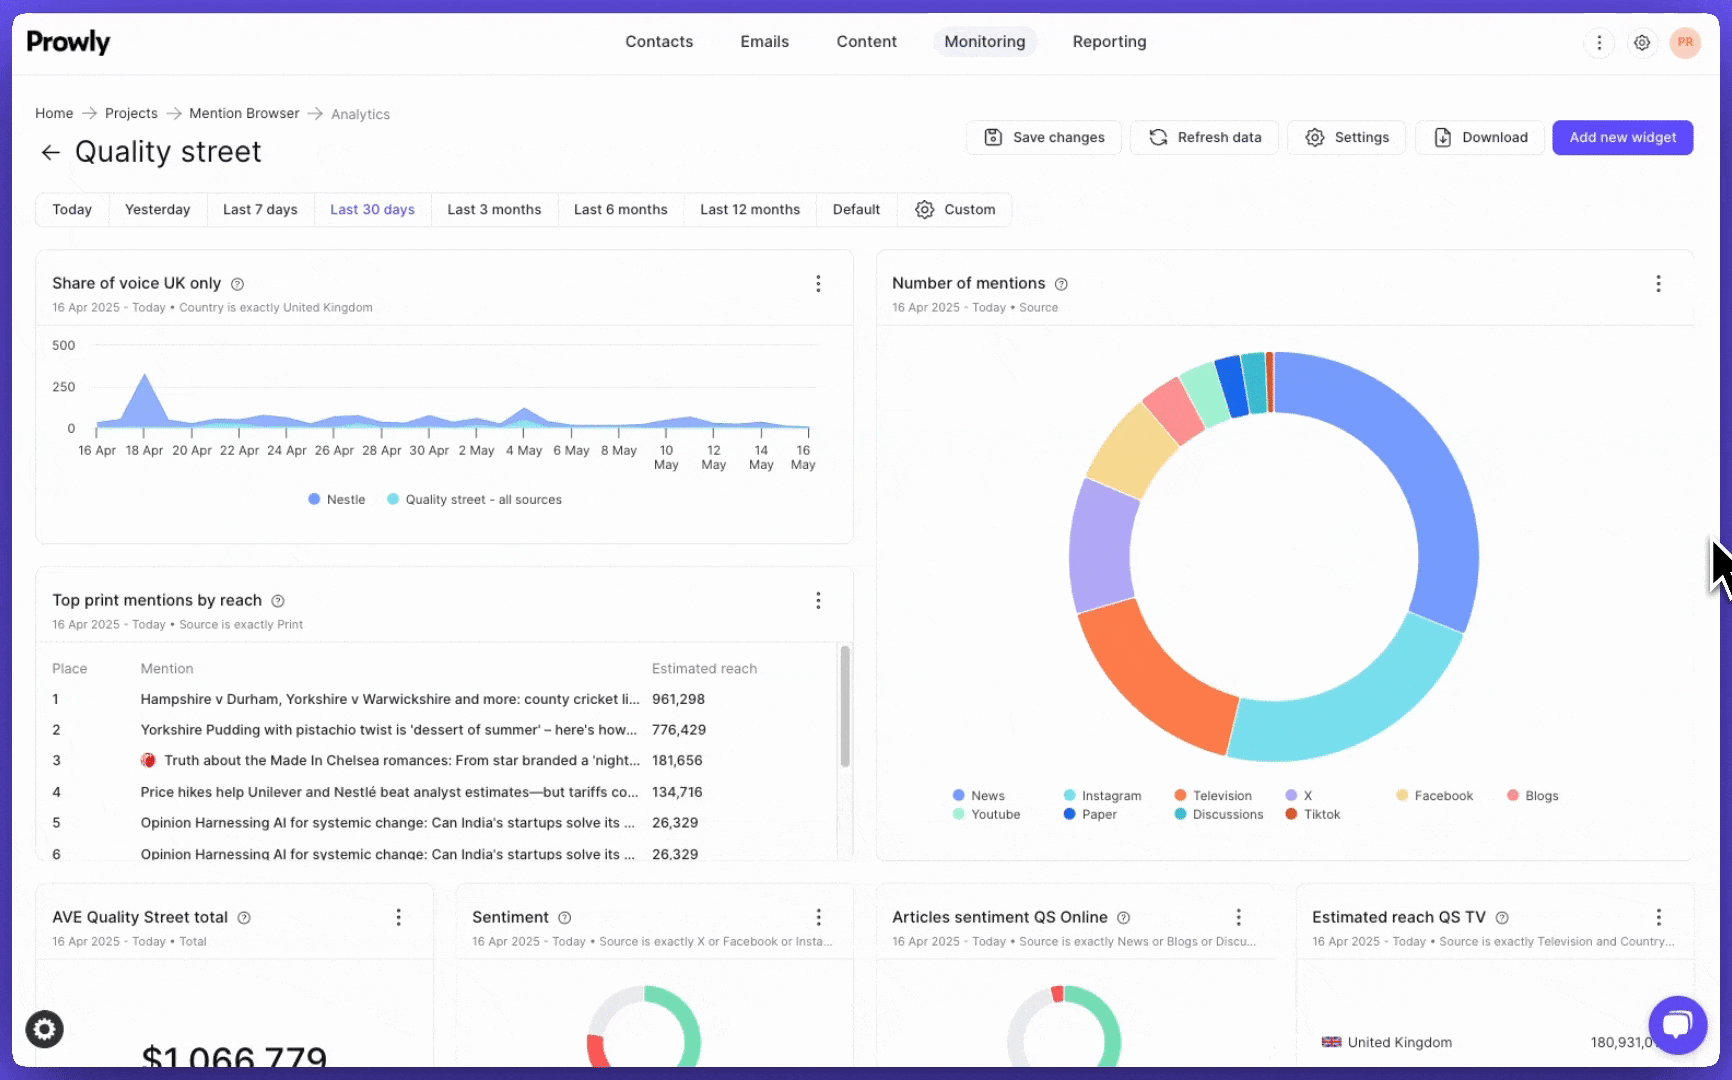The image size is (1732, 1080).
Task: Click the back arrow beside Quality street
Action: click(50, 152)
